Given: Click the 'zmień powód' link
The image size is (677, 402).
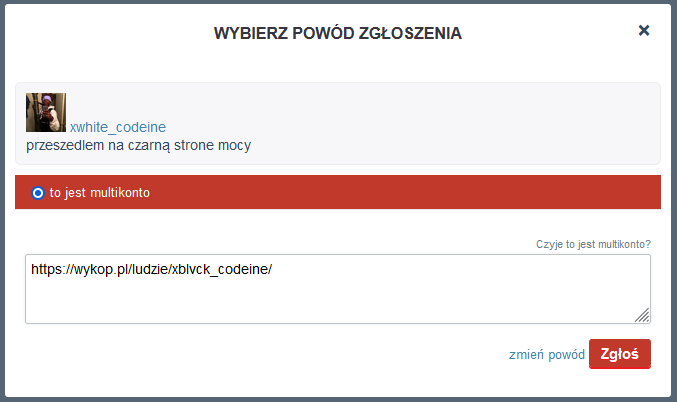Looking at the screenshot, I should (546, 354).
